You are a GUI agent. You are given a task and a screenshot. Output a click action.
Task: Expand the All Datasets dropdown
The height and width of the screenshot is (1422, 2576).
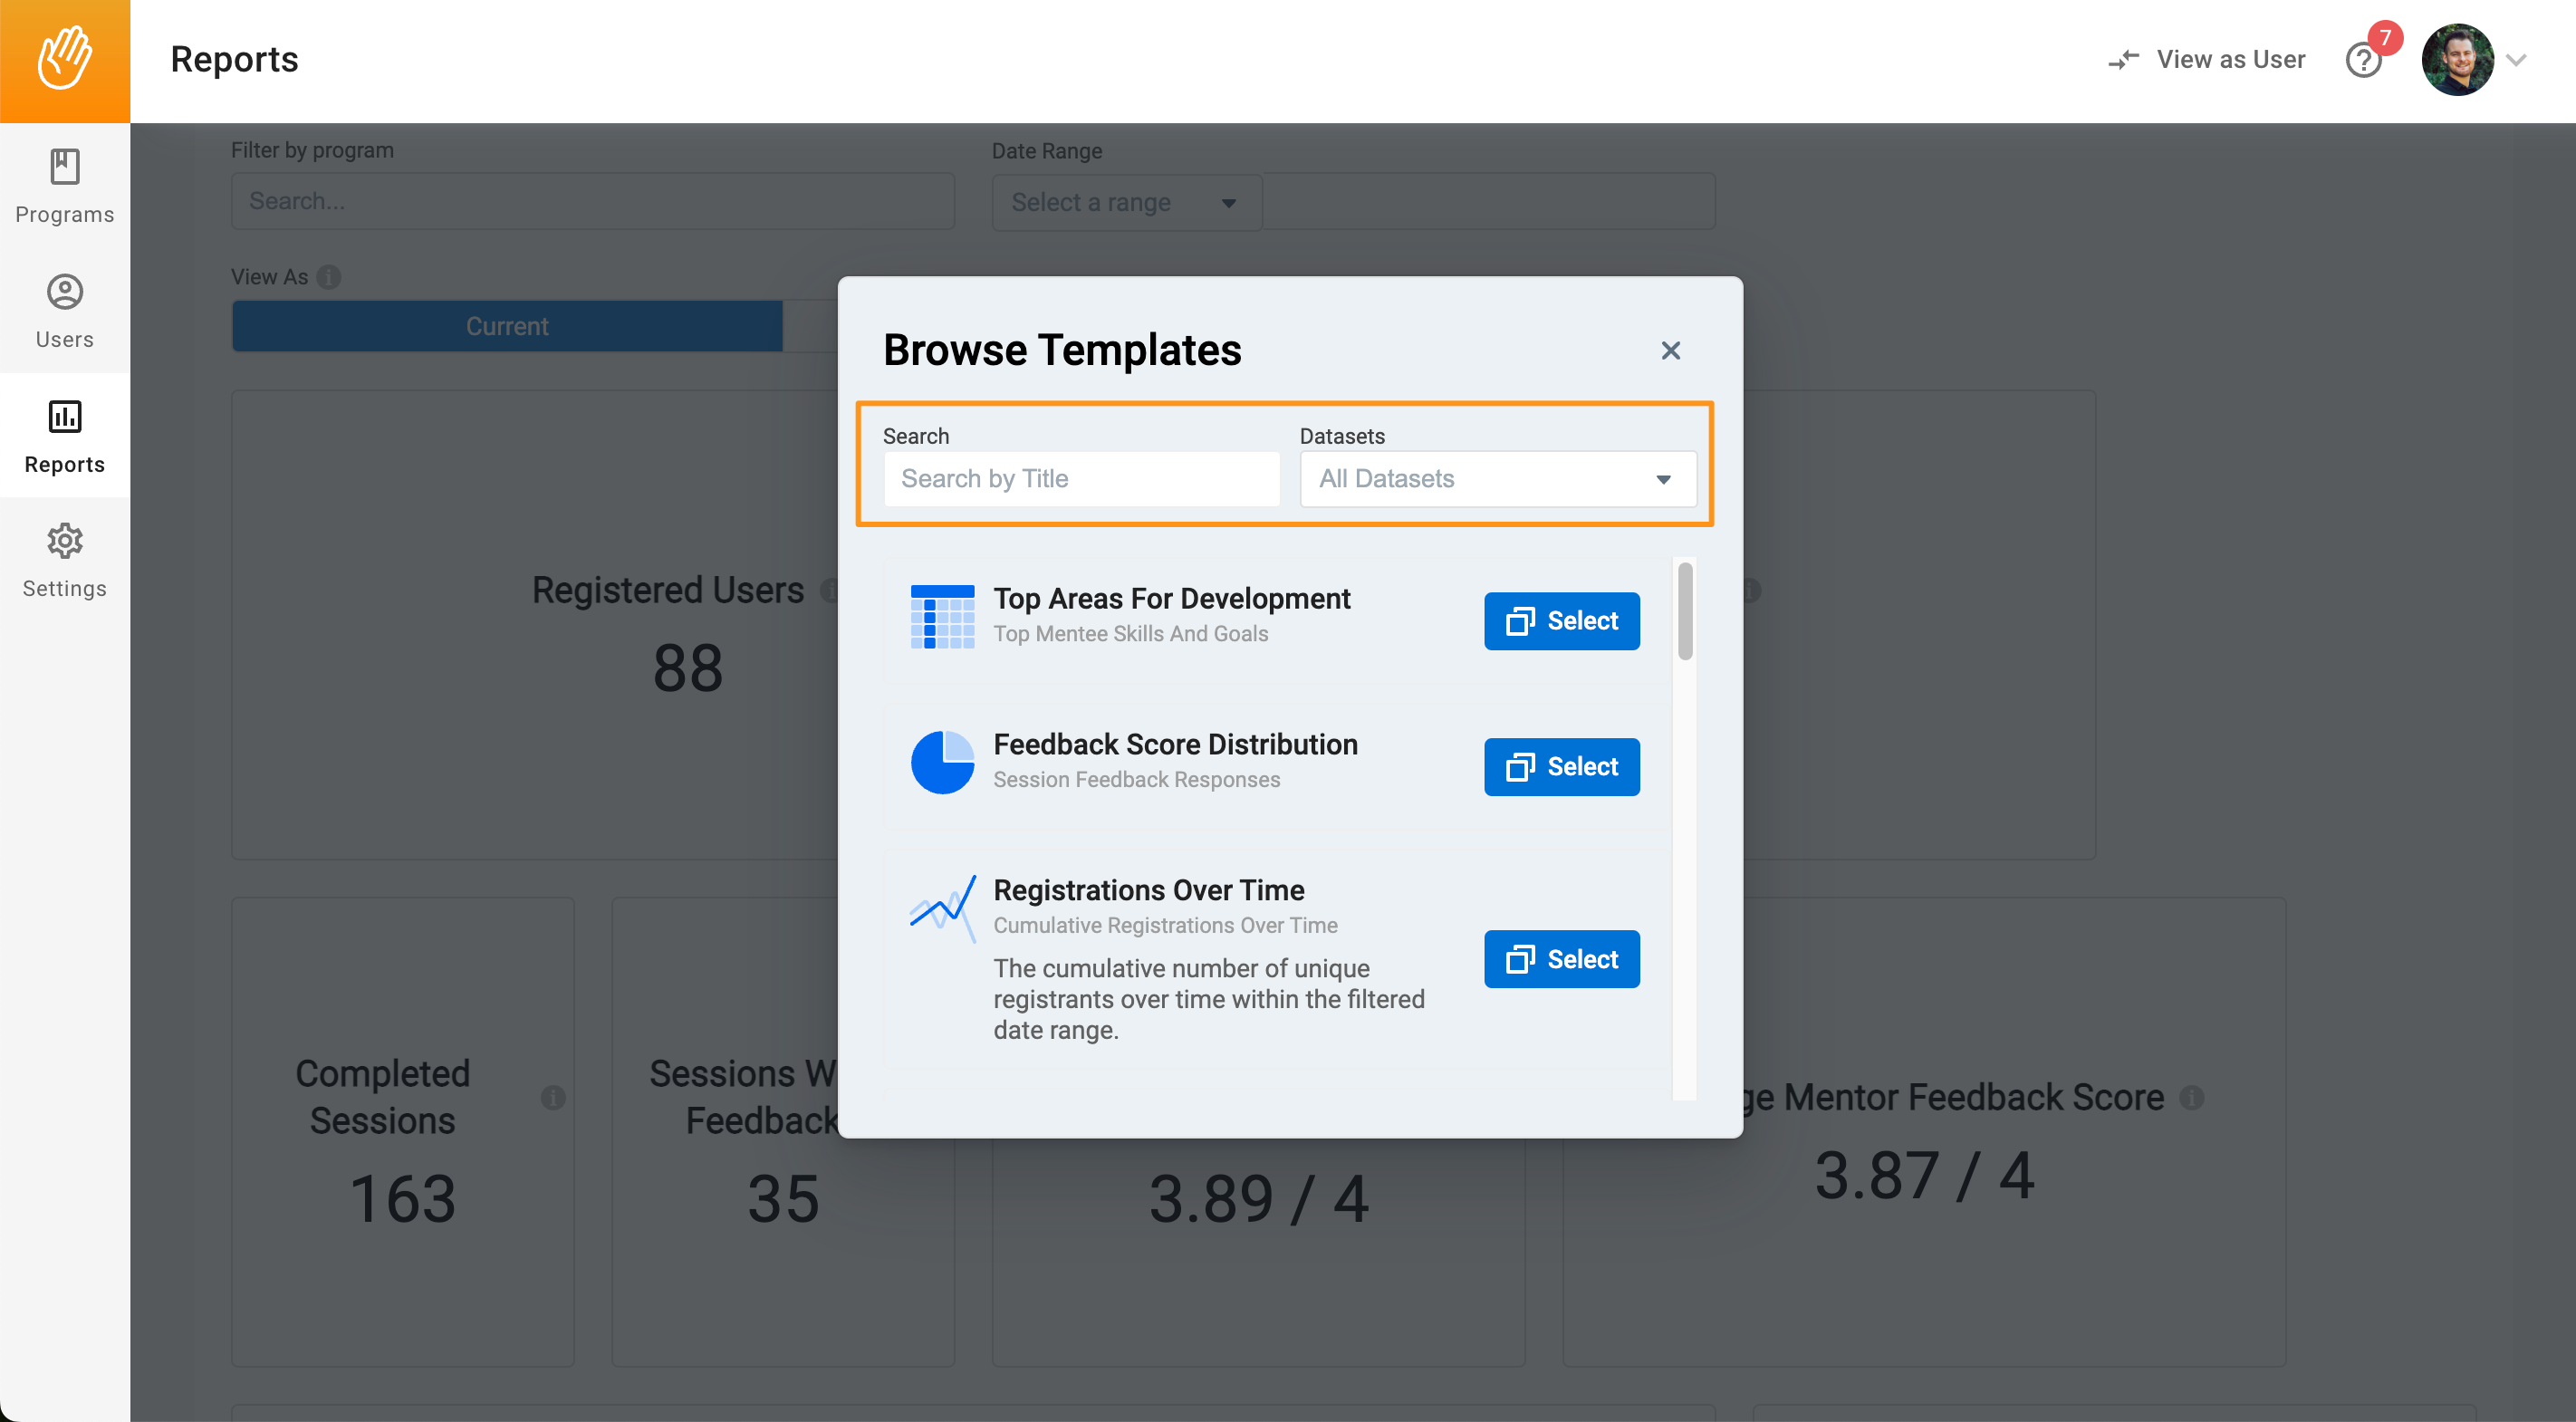pos(1497,479)
